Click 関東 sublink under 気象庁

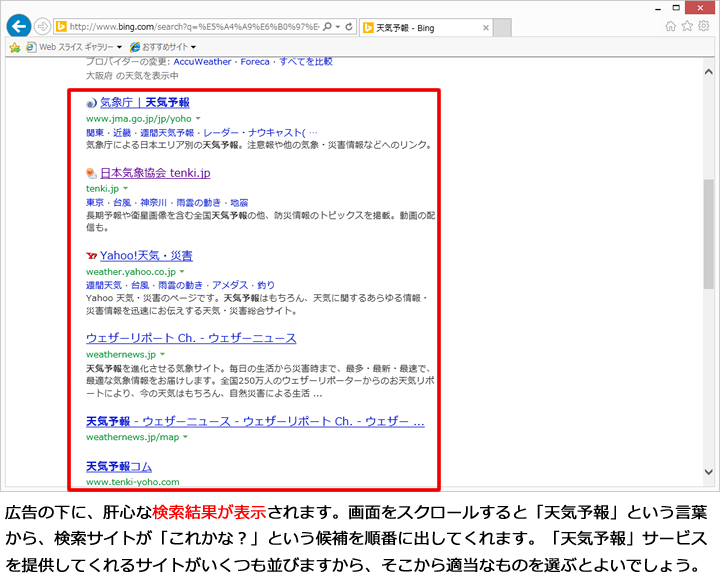[x=95, y=133]
